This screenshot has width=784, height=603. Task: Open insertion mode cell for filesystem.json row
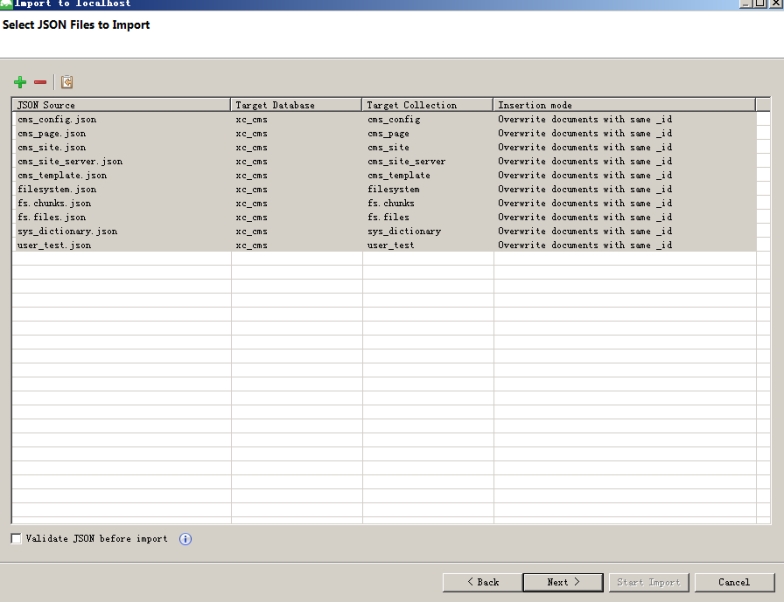[624, 190]
